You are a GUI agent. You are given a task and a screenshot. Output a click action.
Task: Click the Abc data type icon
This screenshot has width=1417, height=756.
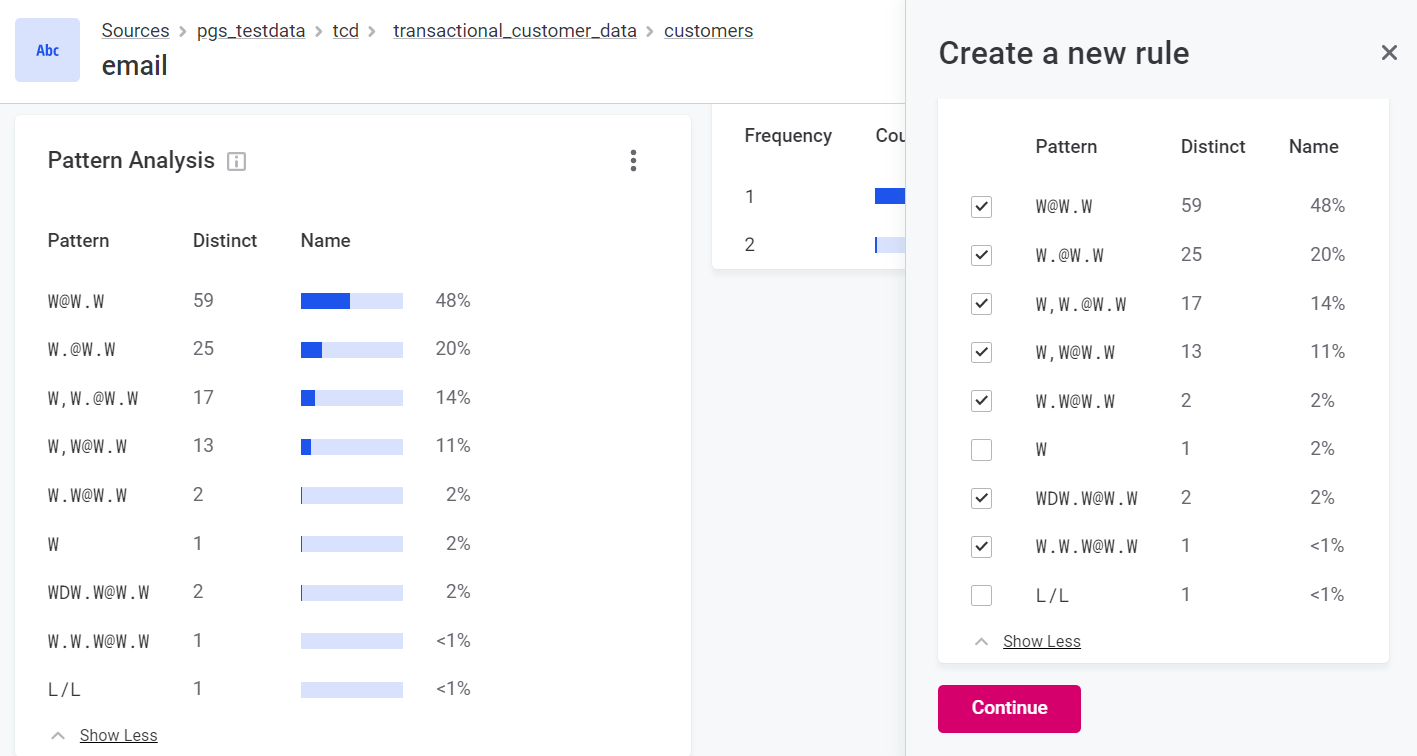coord(47,50)
